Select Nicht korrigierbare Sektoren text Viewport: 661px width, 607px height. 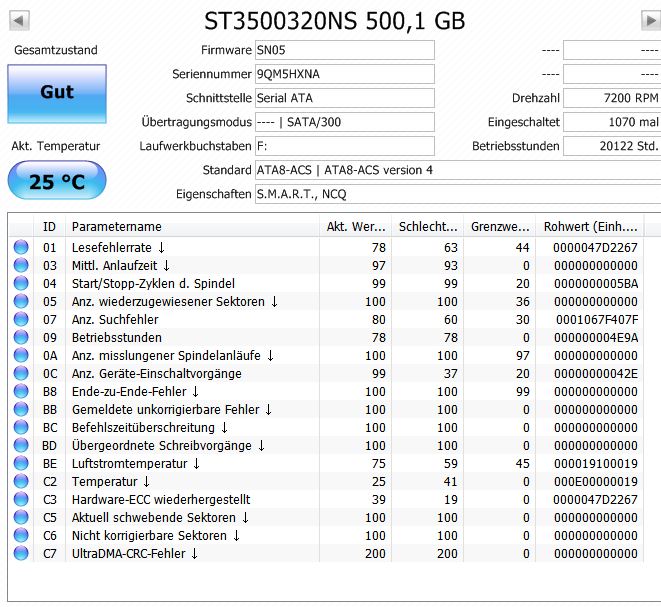click(x=156, y=536)
